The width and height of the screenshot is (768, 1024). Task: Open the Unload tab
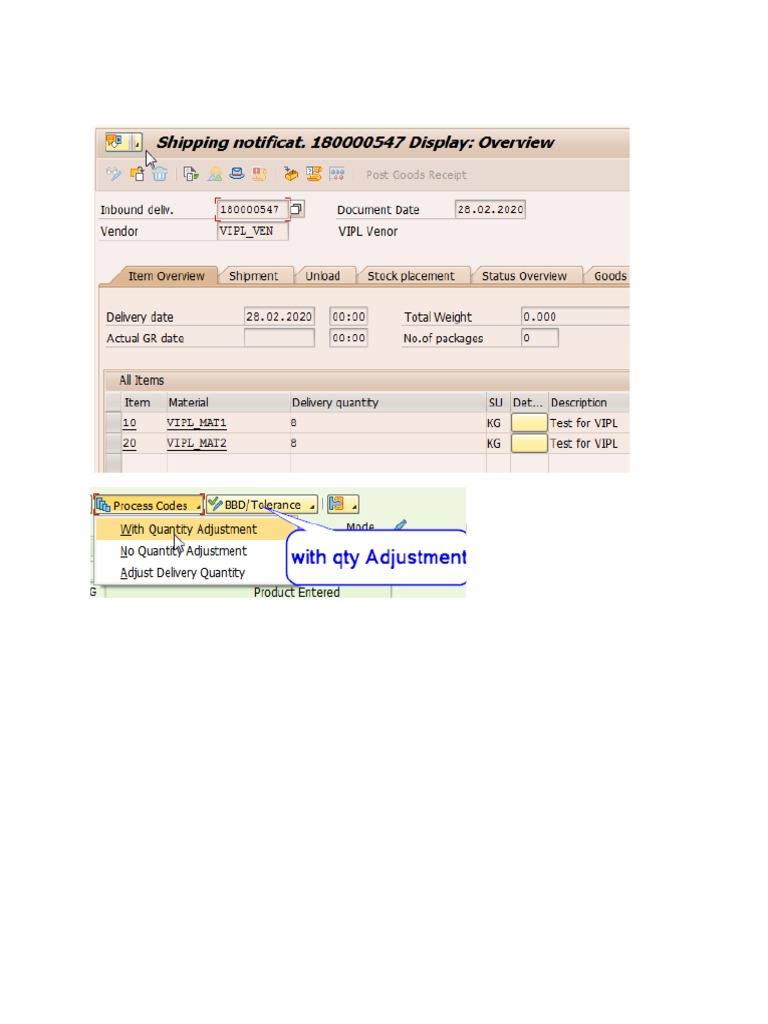323,276
